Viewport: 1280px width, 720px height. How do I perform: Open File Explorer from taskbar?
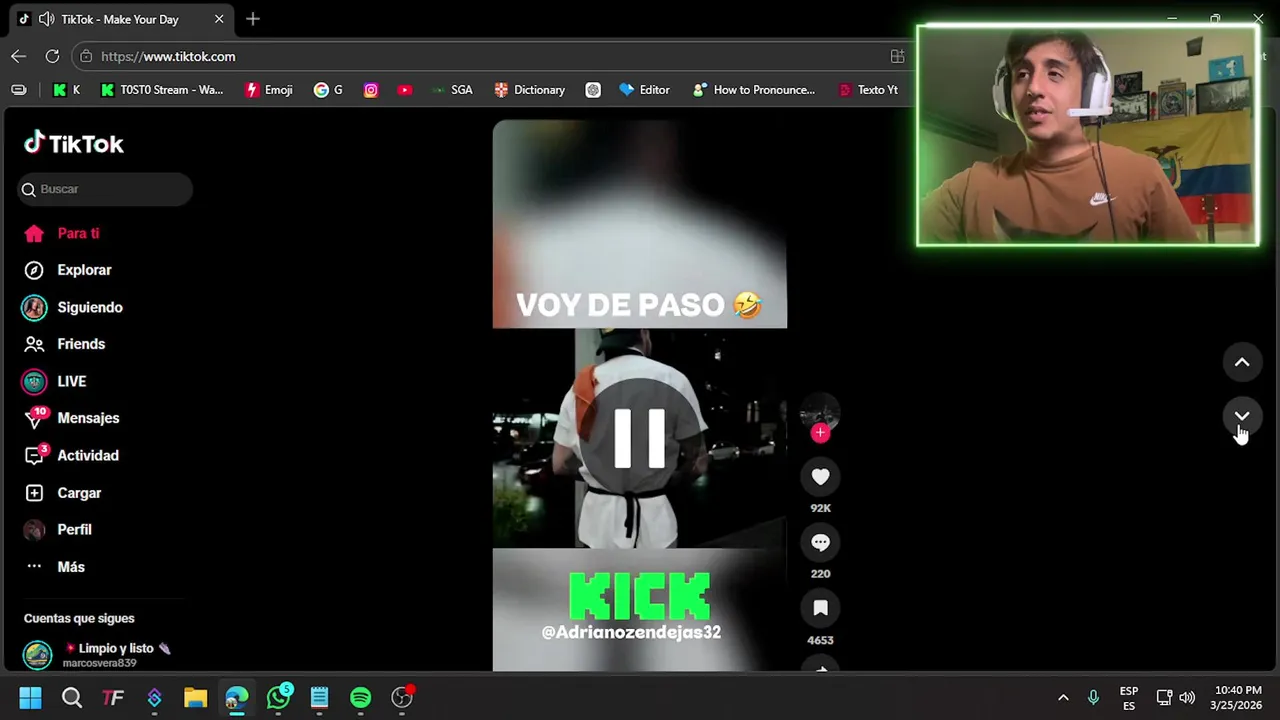(x=195, y=698)
